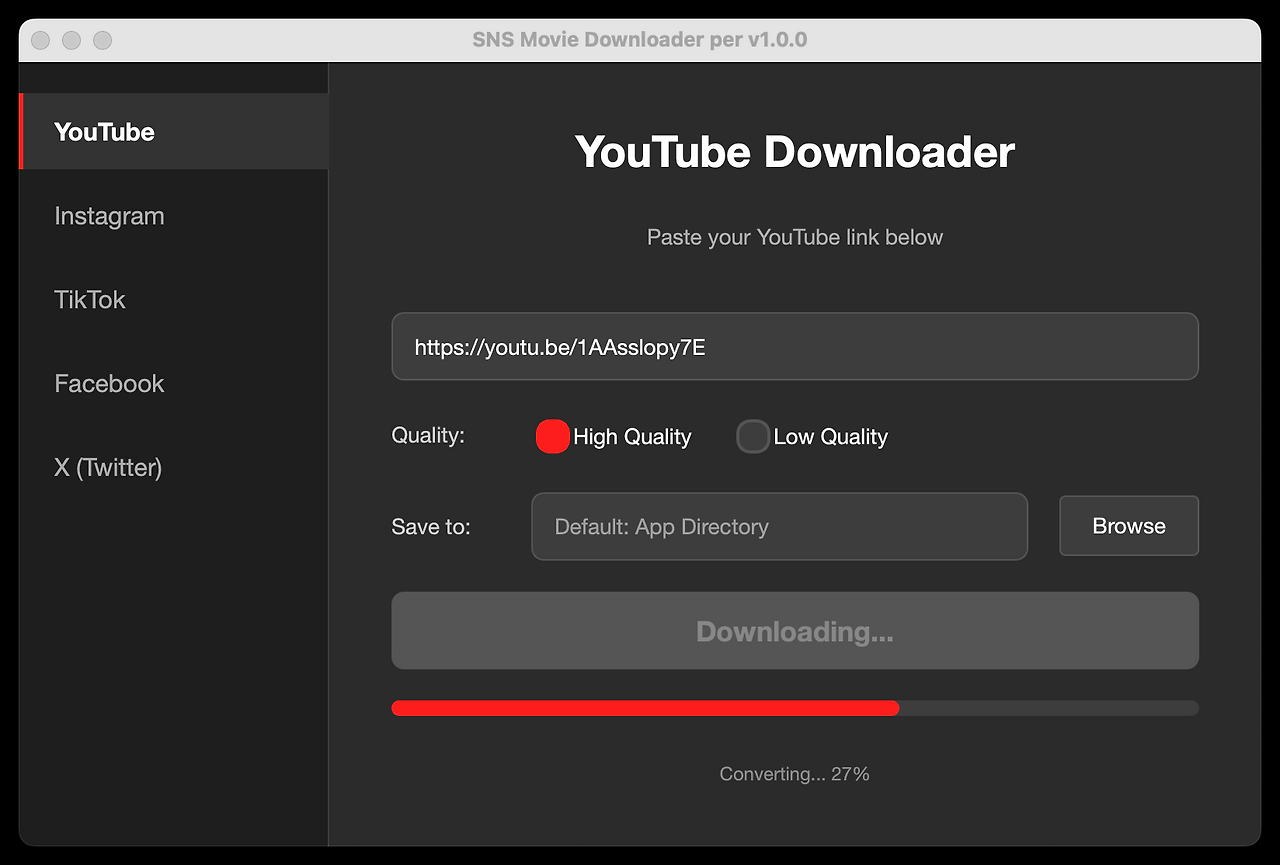Click the Quality: label
Image resolution: width=1280 pixels, height=865 pixels.
428,436
